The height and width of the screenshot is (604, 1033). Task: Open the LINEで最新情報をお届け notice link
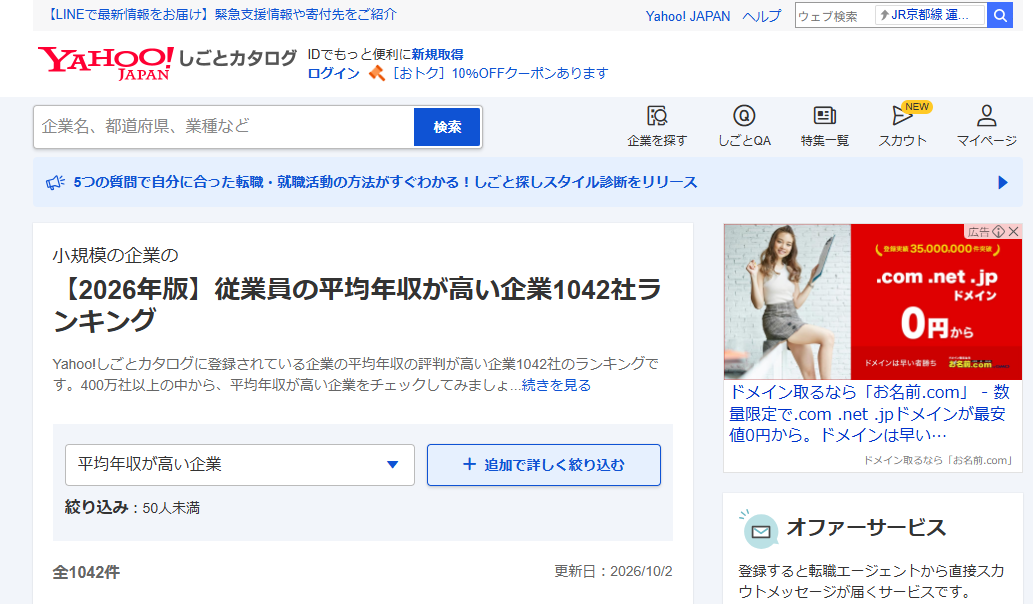[x=221, y=14]
